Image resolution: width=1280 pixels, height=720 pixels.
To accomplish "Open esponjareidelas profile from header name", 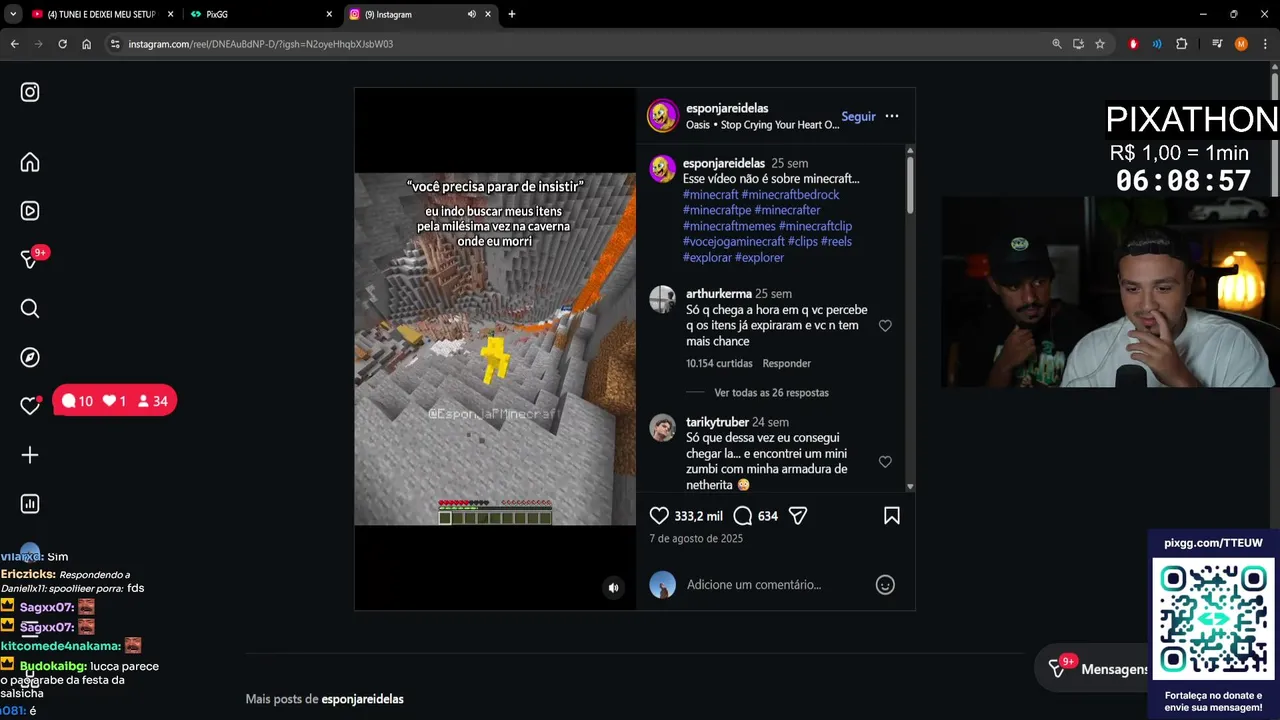I will tap(727, 108).
